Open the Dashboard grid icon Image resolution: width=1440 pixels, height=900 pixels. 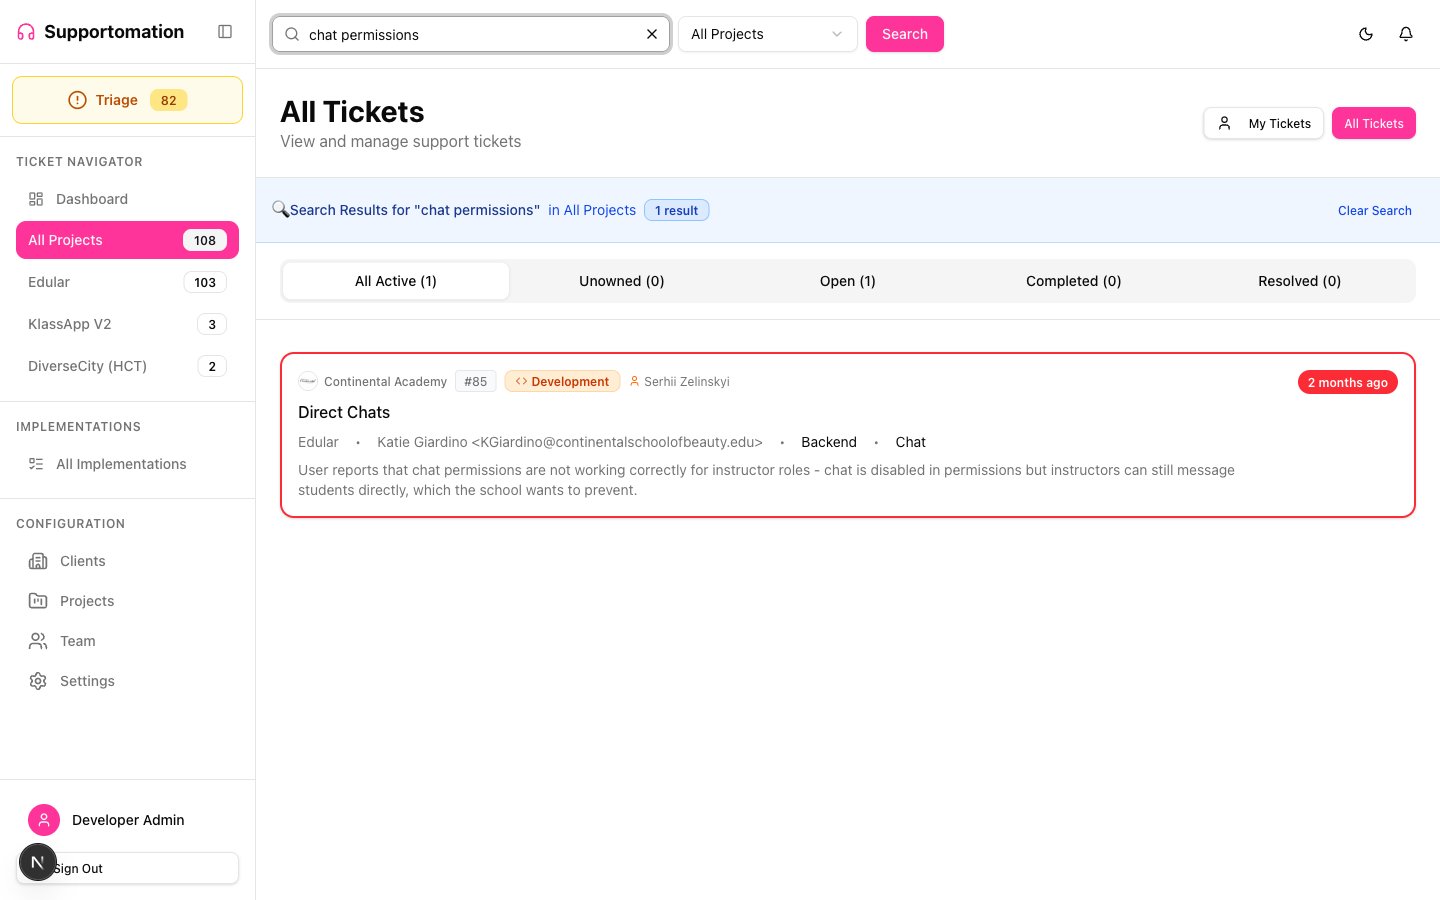click(x=36, y=199)
